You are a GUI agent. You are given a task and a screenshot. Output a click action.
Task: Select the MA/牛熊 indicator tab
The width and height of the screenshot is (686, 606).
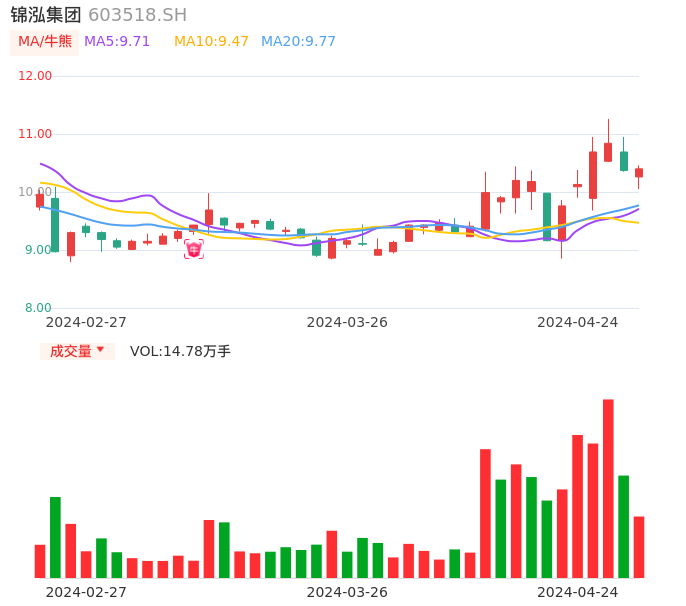(x=45, y=42)
